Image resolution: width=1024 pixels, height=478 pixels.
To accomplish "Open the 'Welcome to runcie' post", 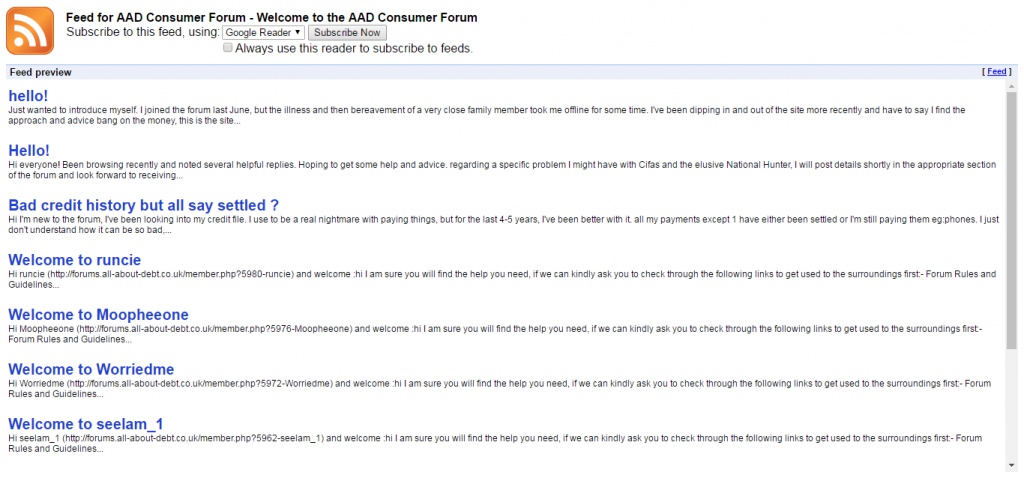I will click(74, 260).
